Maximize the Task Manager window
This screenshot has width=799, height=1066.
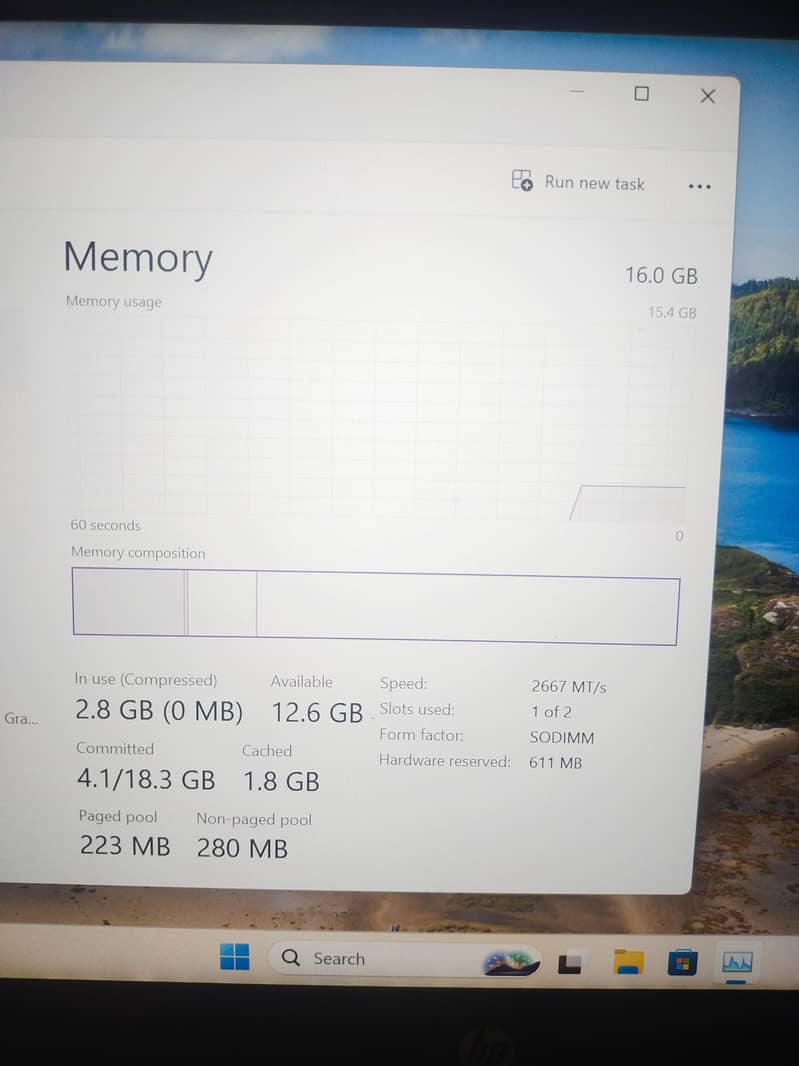[x=641, y=94]
